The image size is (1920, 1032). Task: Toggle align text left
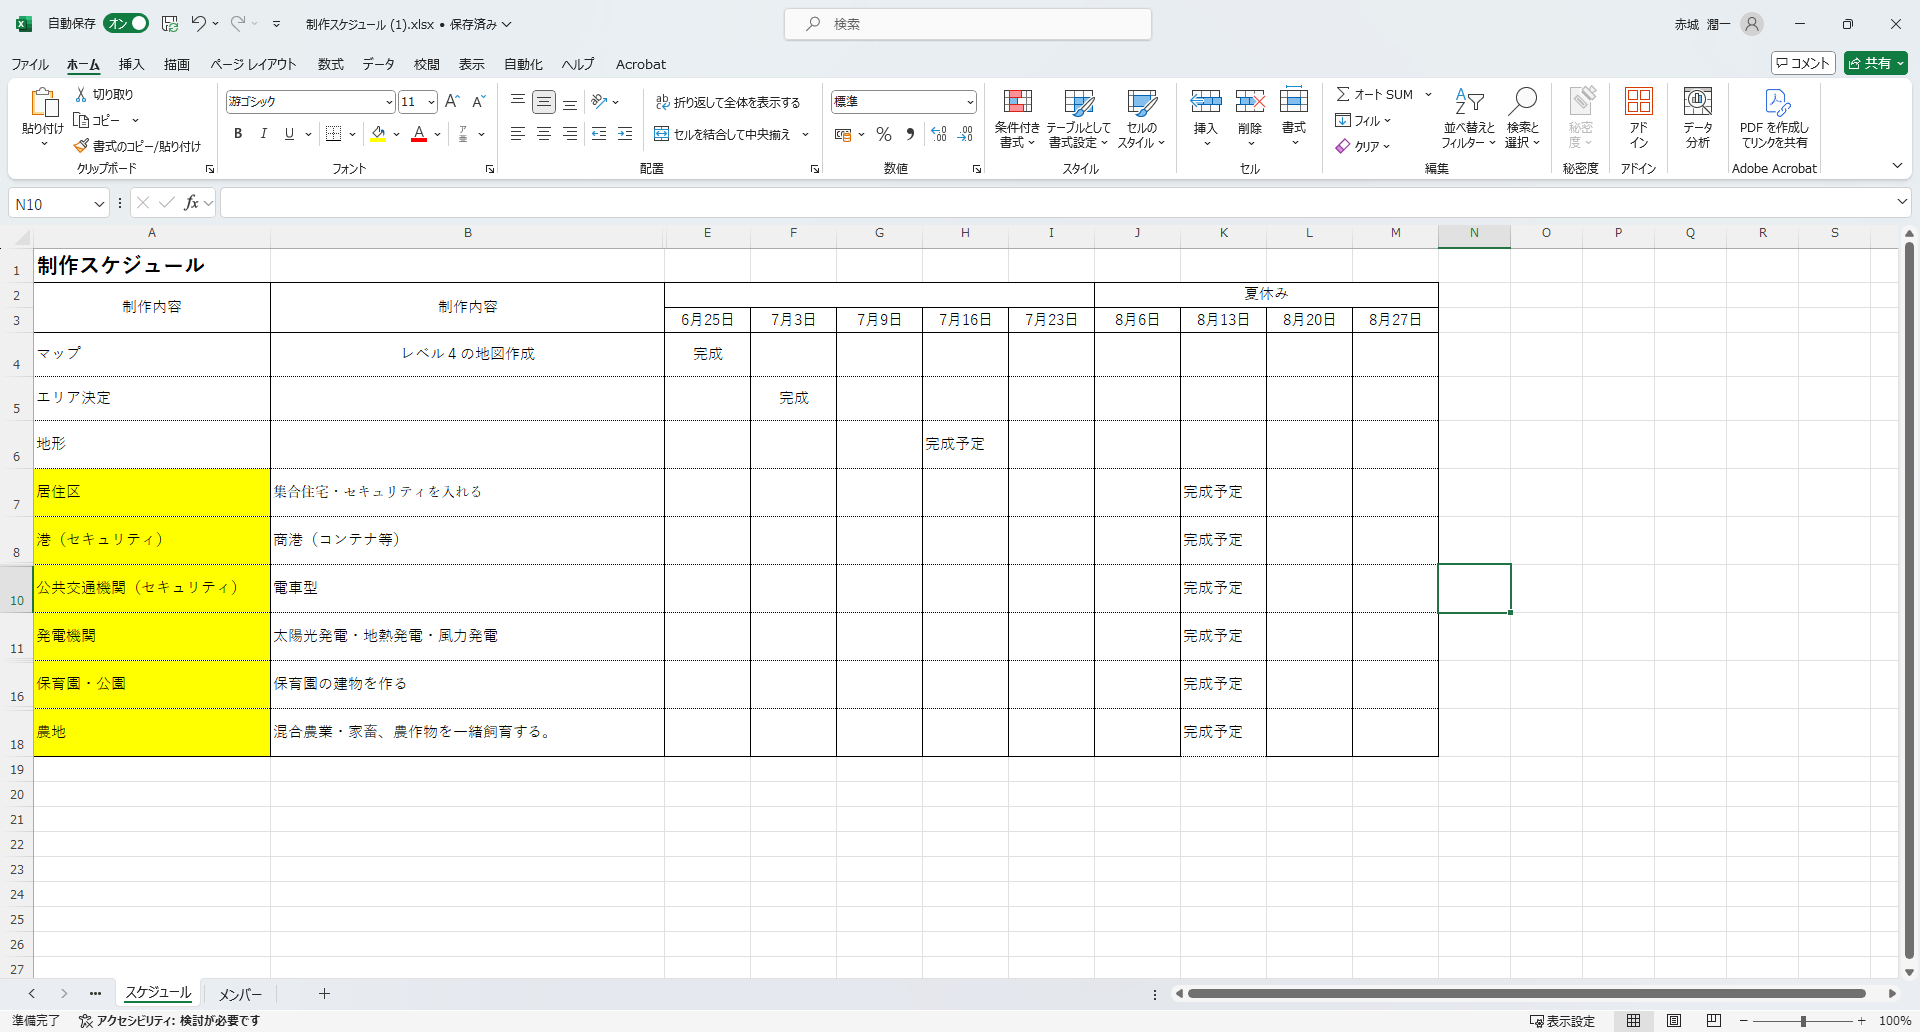tap(518, 133)
